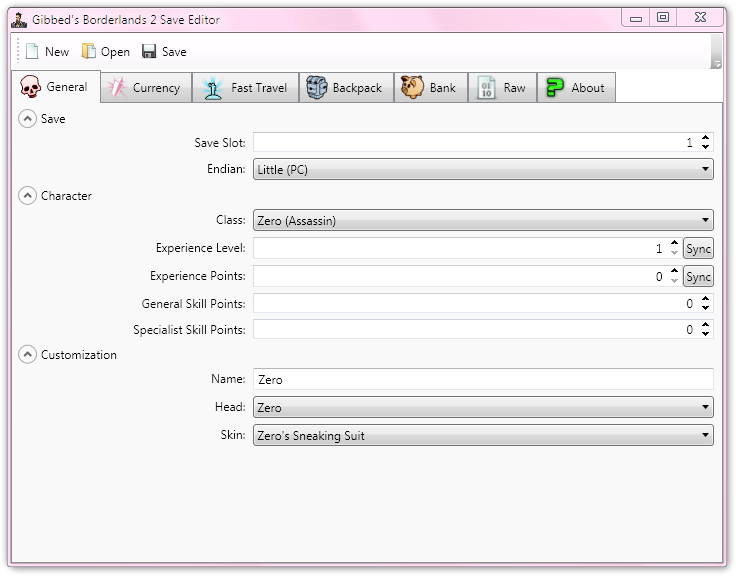
Task: Sync the Experience Level
Action: (698, 248)
